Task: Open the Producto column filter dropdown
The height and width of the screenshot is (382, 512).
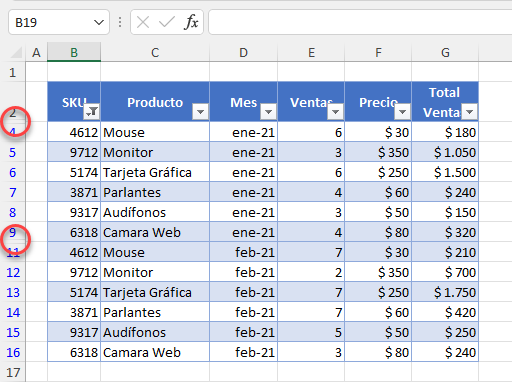Action: coord(200,111)
